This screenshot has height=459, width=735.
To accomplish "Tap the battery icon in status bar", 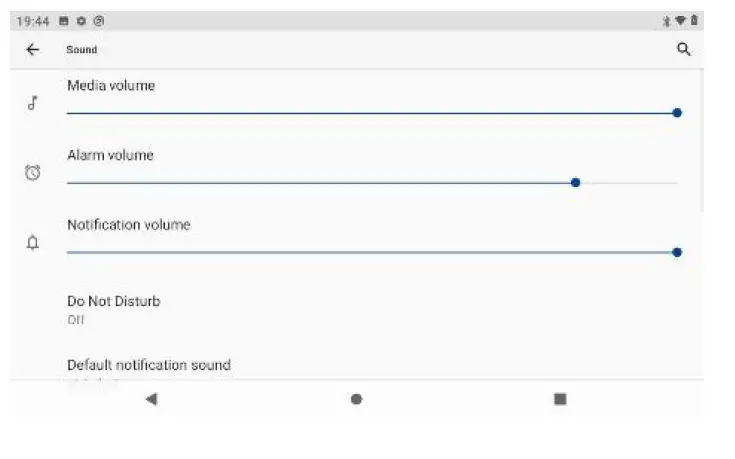I will pyautogui.click(x=694, y=20).
